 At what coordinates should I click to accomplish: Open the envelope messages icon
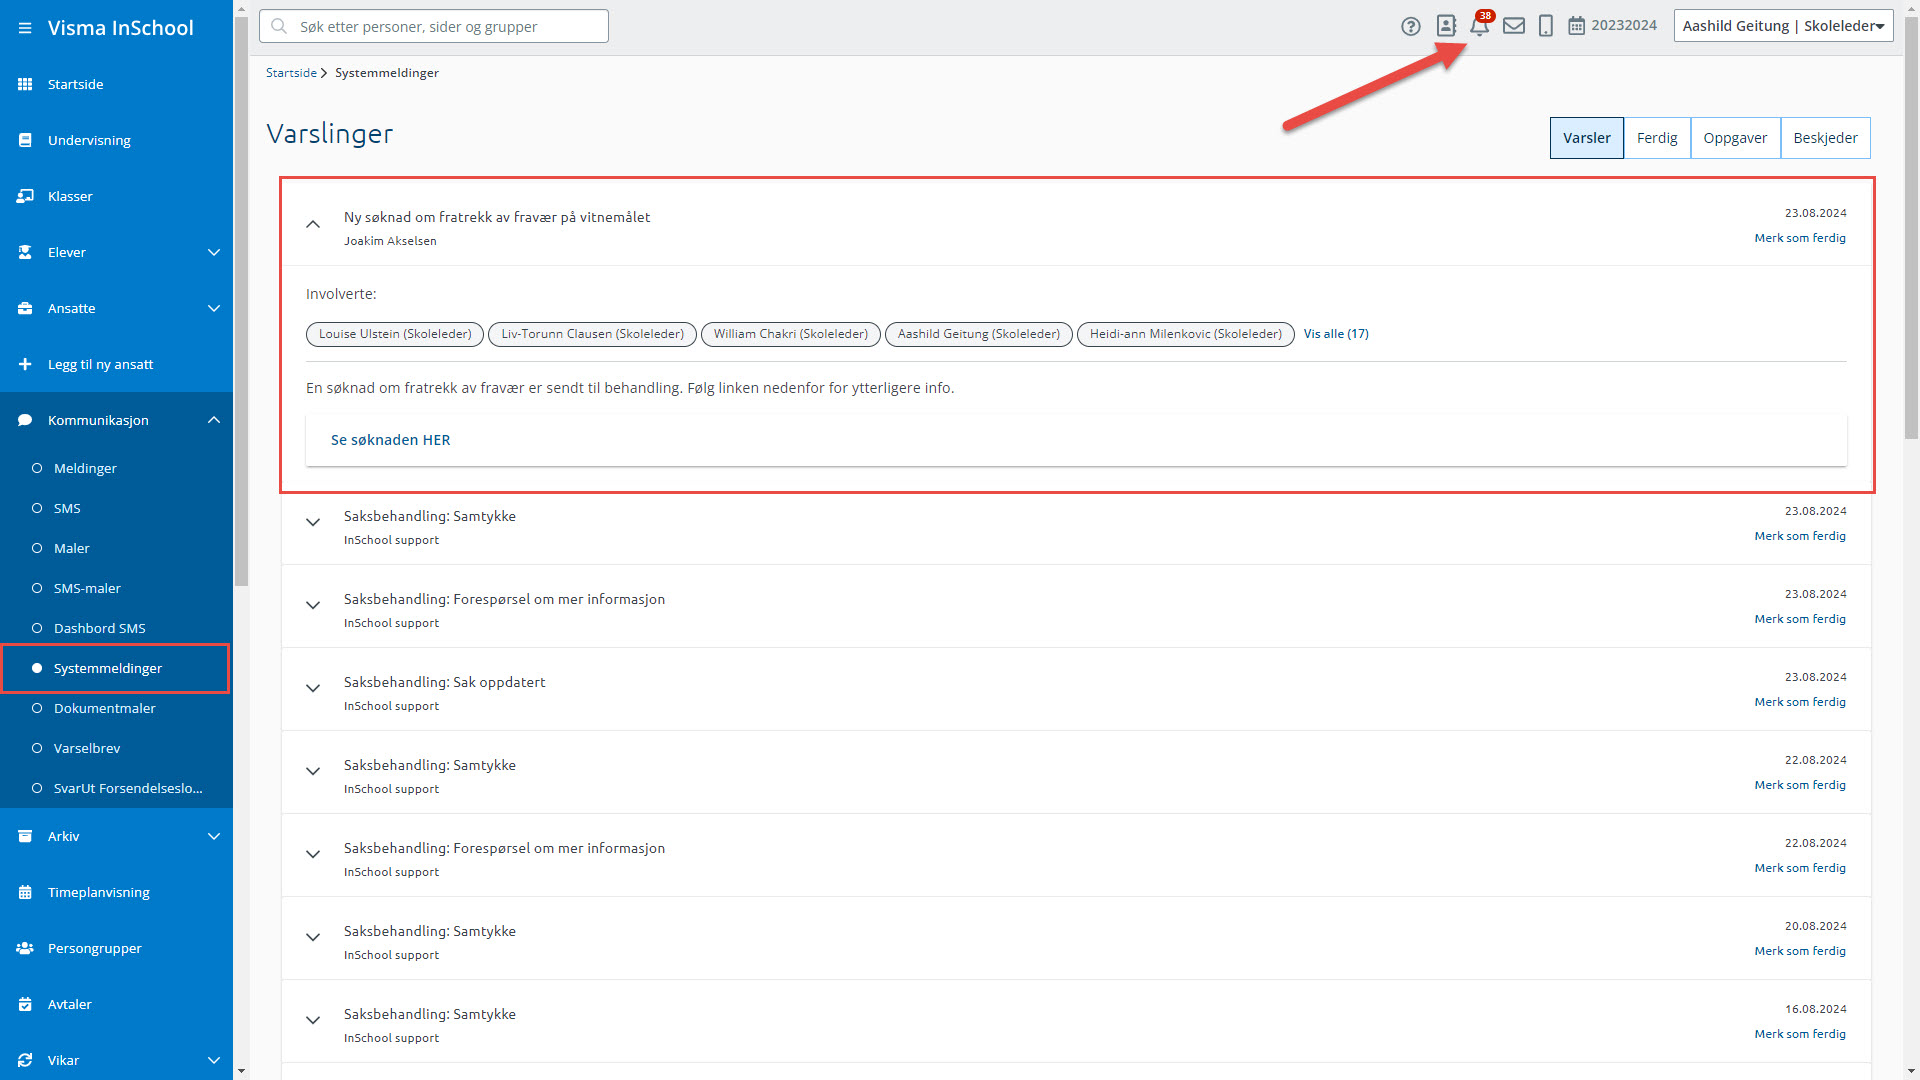coord(1514,26)
